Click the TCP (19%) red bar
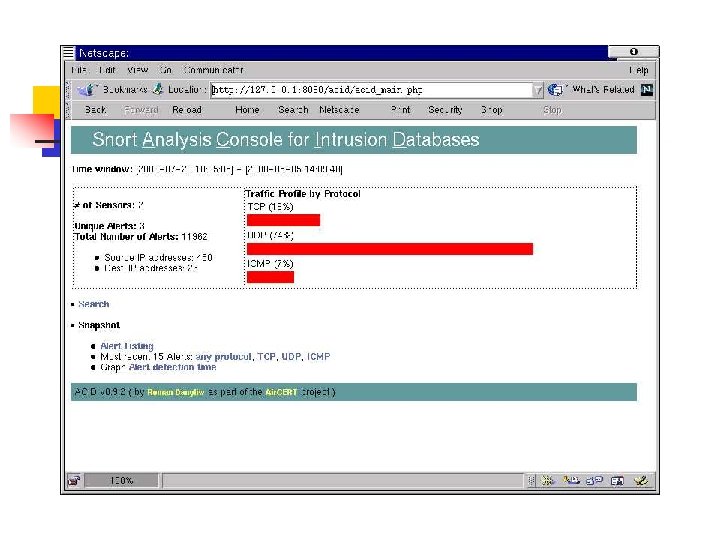This screenshot has width=720, height=540. [283, 220]
